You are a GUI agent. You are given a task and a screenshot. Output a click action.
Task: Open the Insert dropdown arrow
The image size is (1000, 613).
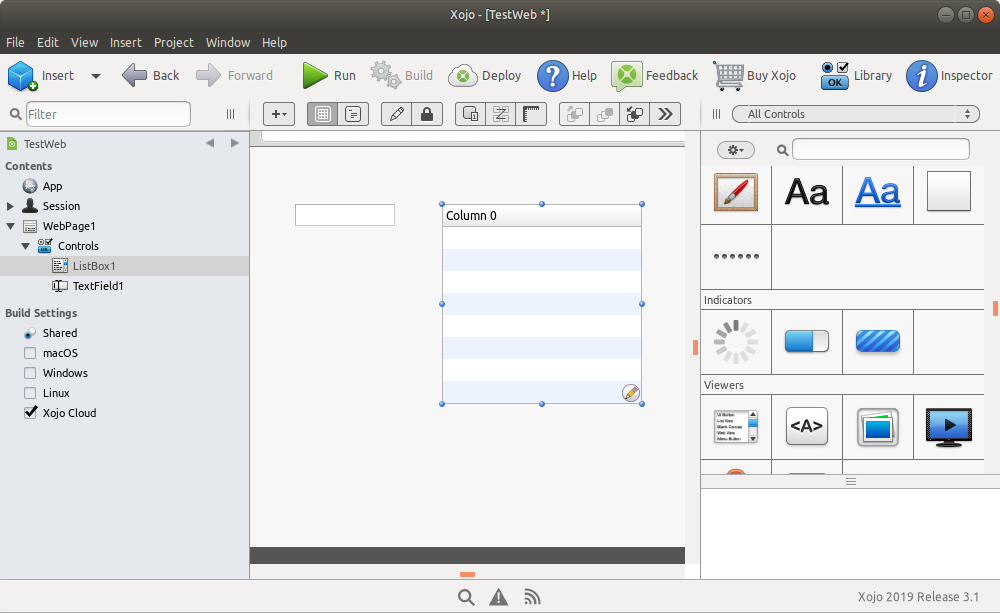[96, 76]
